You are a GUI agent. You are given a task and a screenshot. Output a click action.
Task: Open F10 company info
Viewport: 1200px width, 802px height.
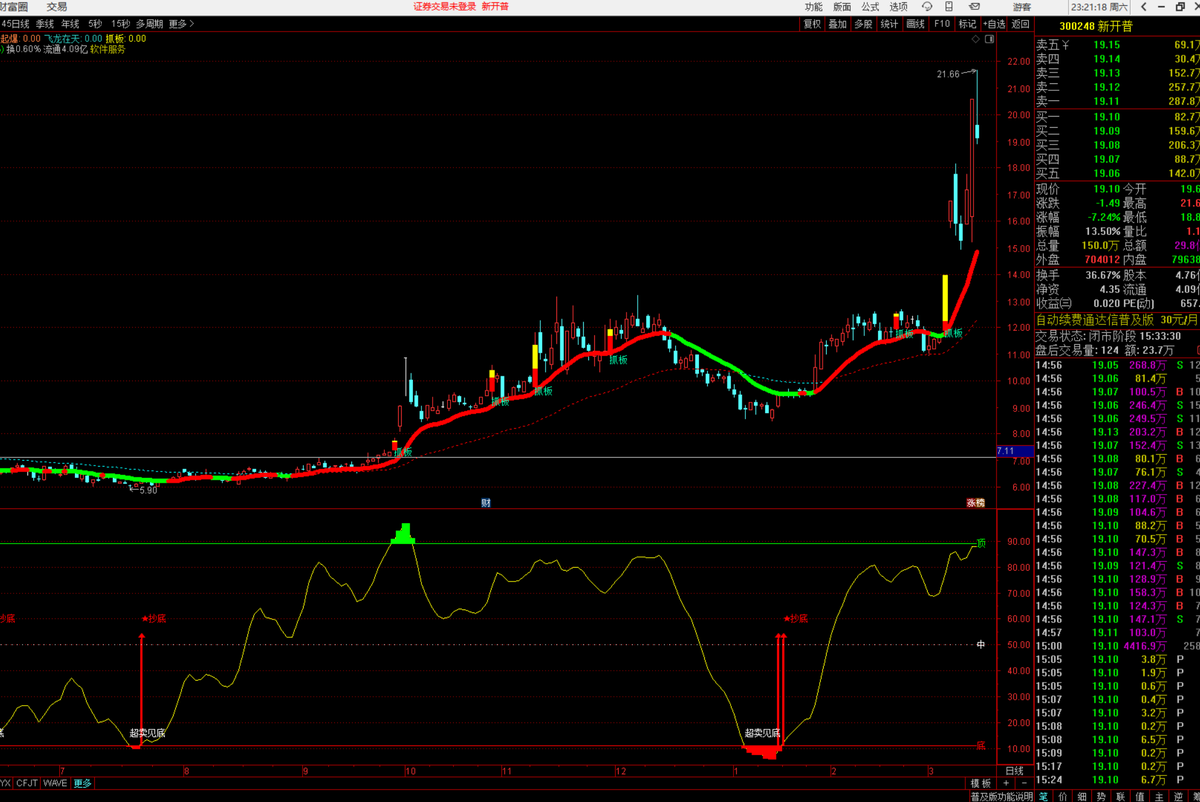coord(942,24)
